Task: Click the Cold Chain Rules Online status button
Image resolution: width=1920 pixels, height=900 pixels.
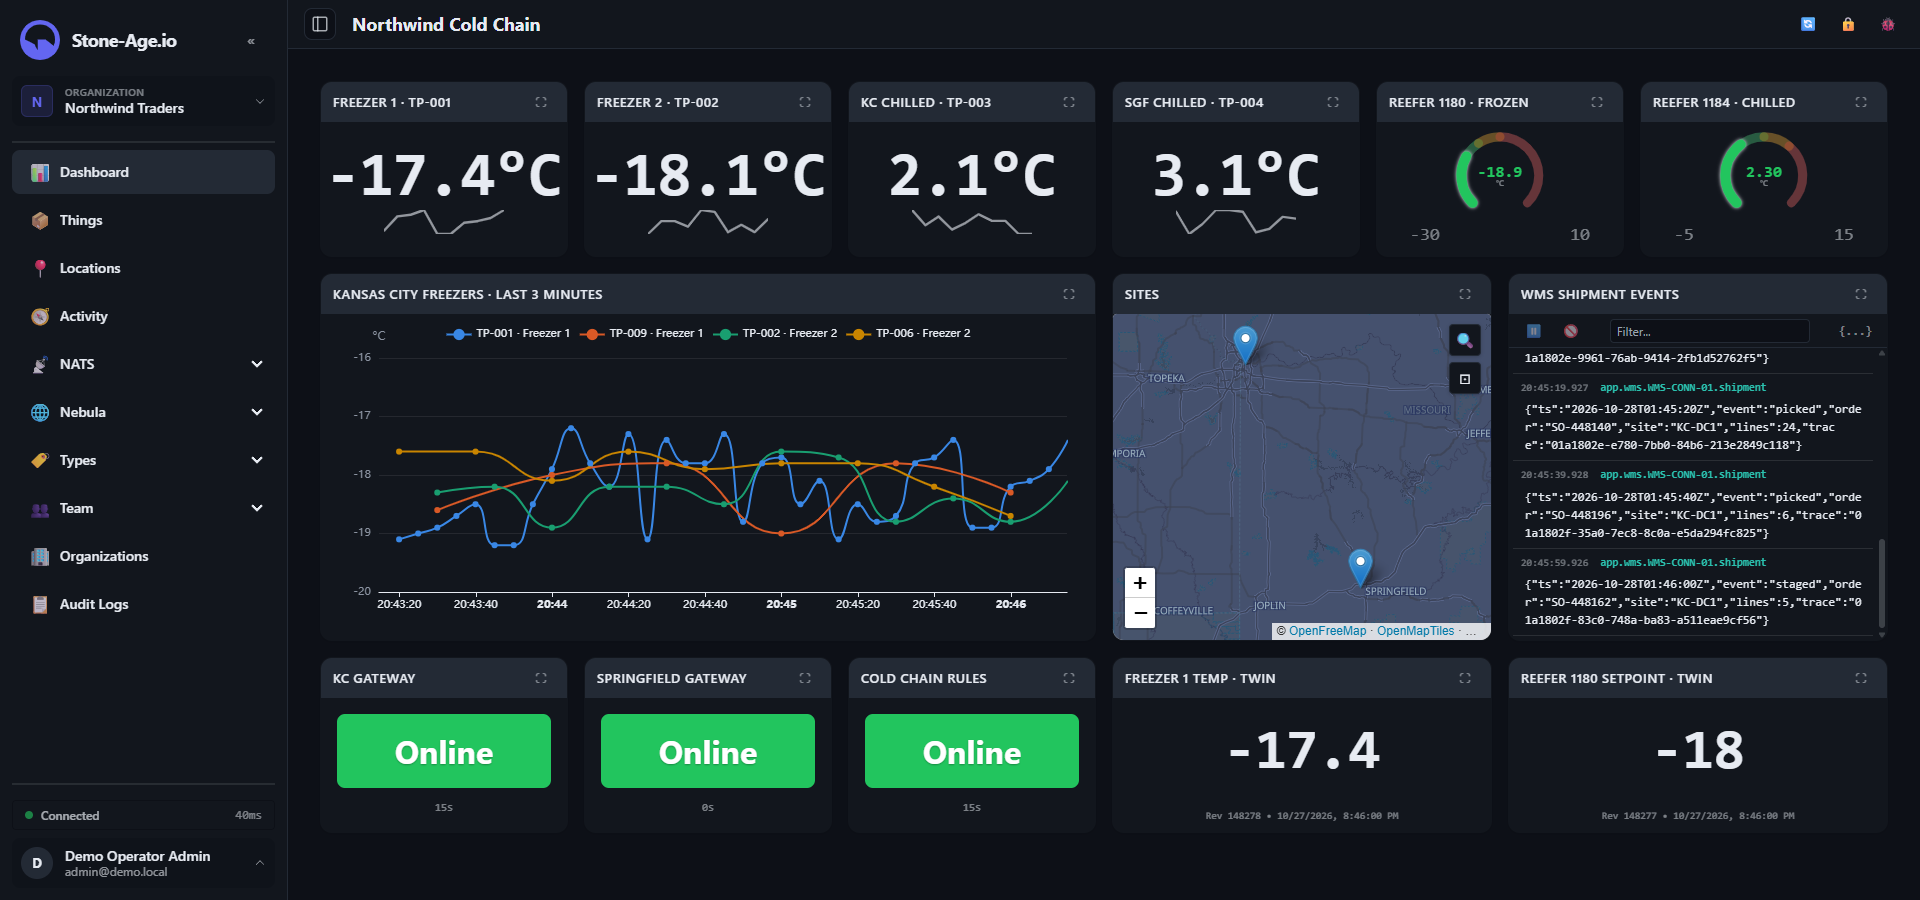Action: tap(972, 751)
